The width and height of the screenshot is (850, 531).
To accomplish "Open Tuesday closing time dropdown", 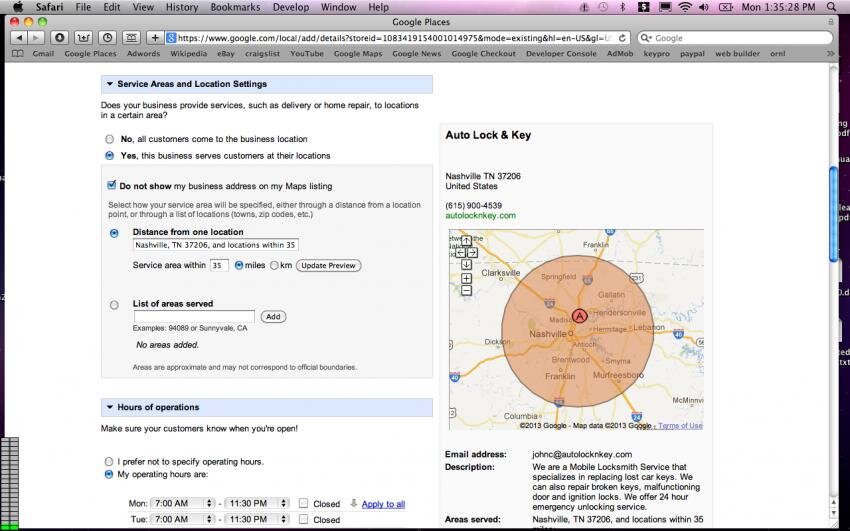I will coord(257,519).
